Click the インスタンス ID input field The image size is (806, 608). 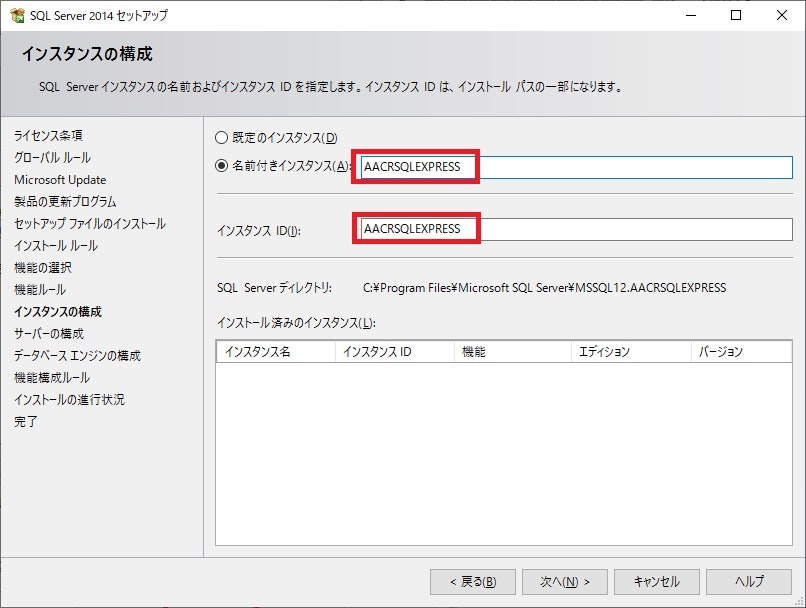(576, 229)
